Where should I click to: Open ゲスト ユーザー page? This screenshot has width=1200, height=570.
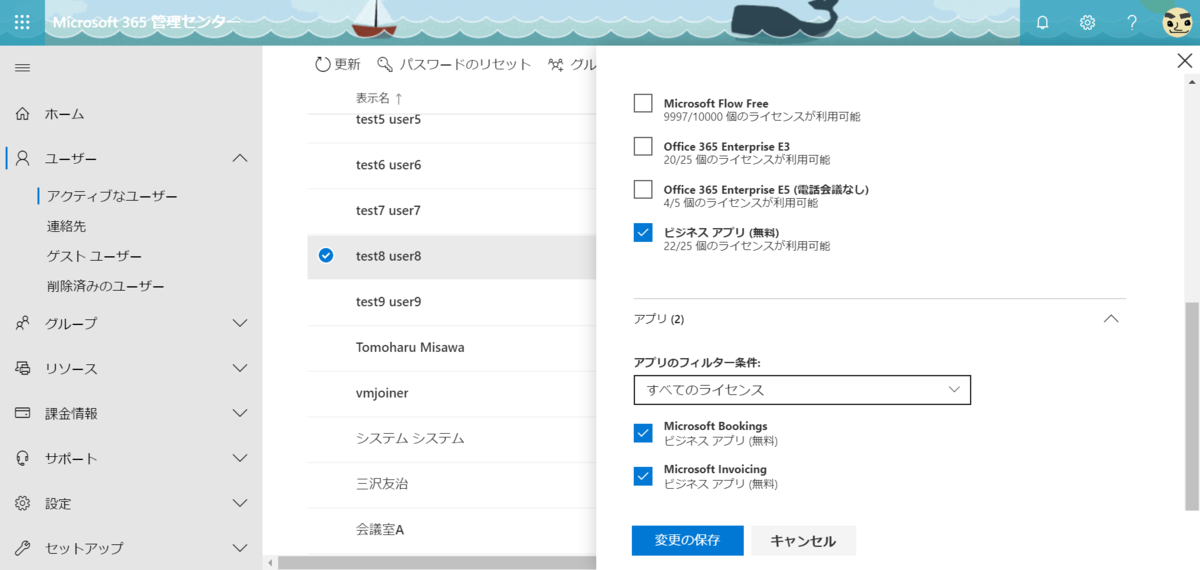point(94,256)
